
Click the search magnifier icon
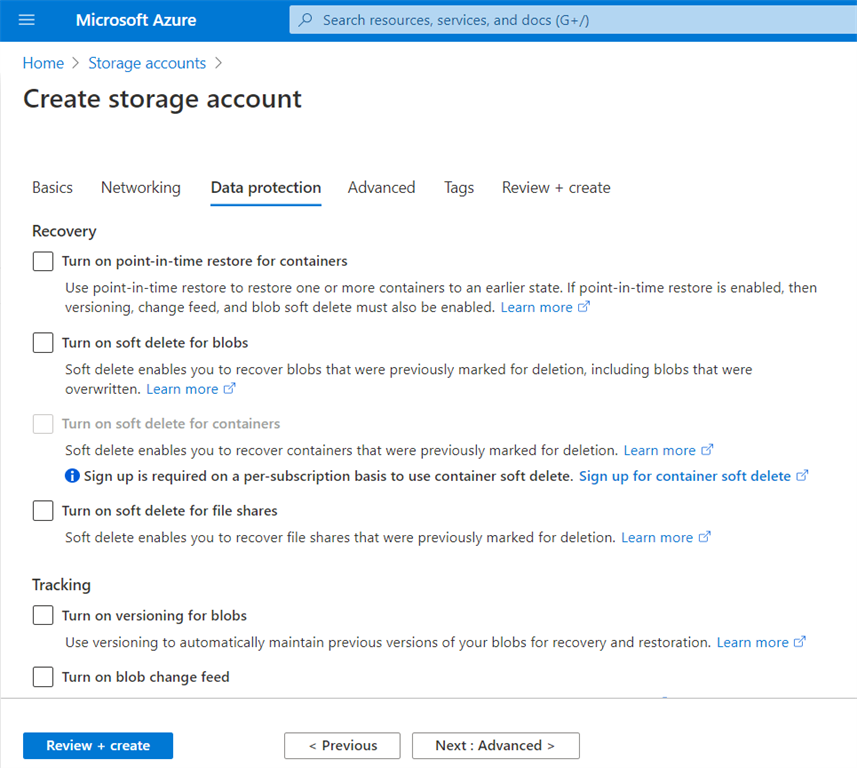305,20
